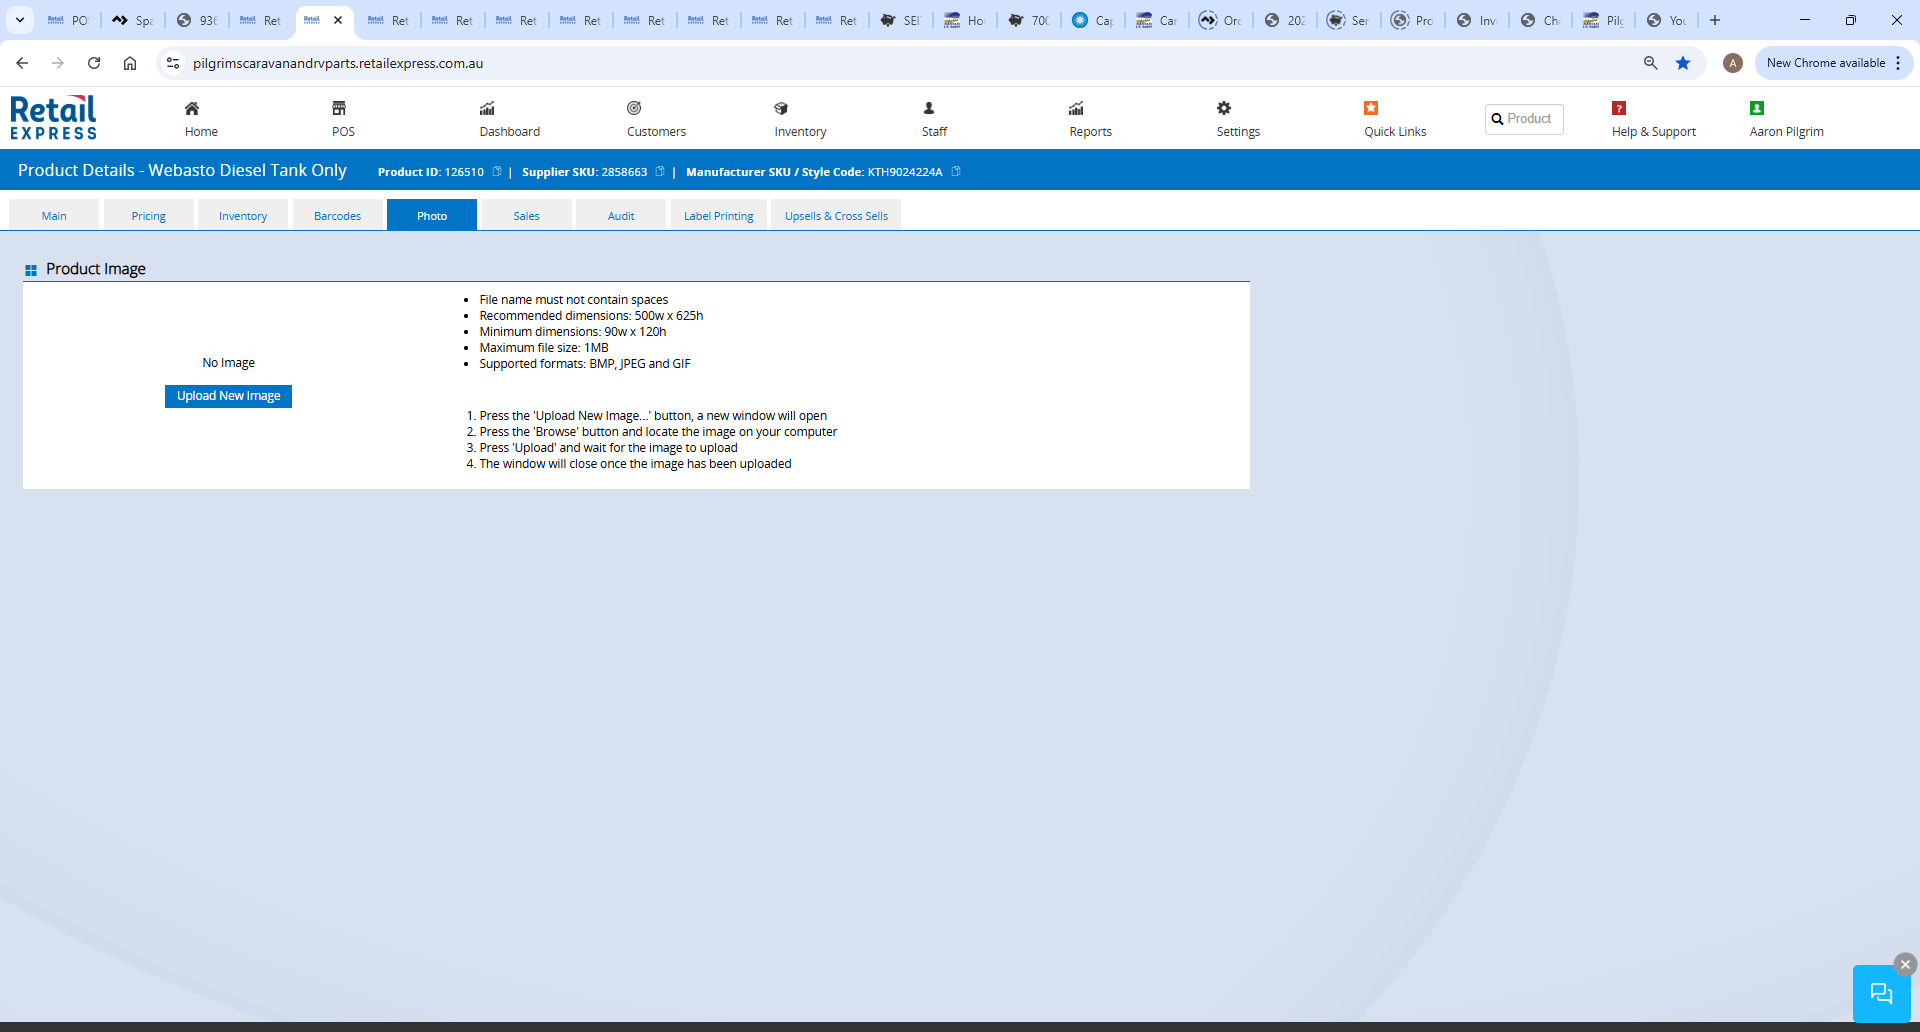Image resolution: width=1920 pixels, height=1032 pixels.
Task: View site information icon in address bar
Action: [173, 63]
